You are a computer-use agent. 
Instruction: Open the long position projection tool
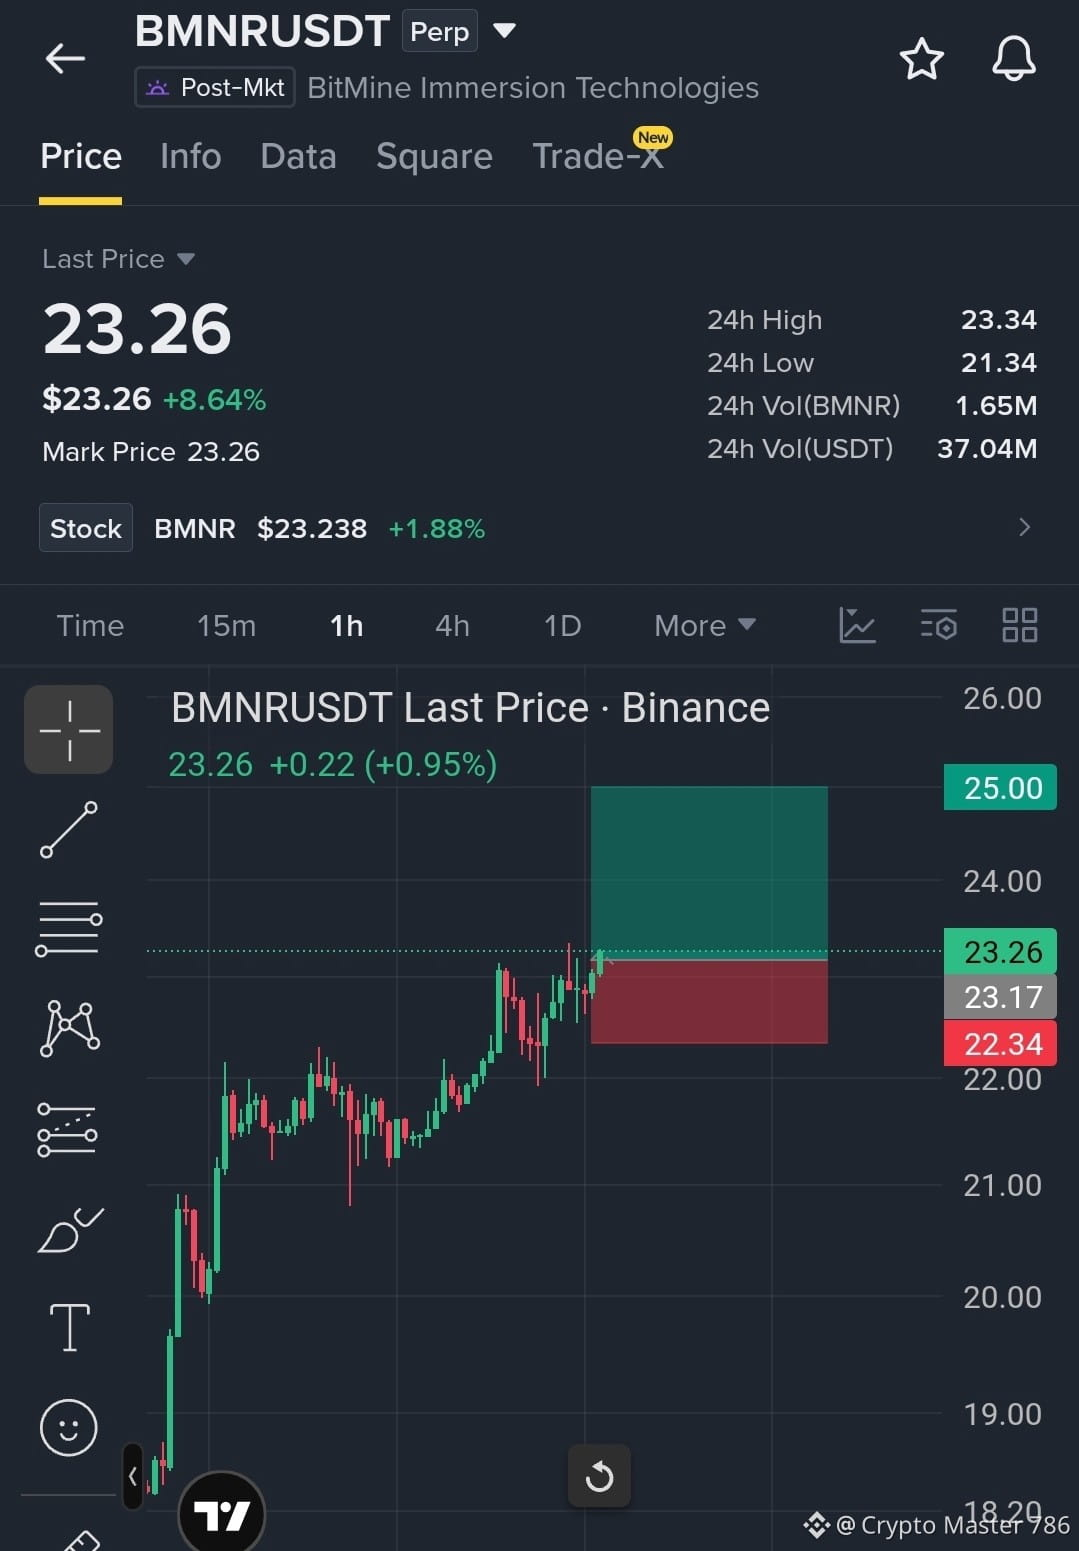[68, 1130]
